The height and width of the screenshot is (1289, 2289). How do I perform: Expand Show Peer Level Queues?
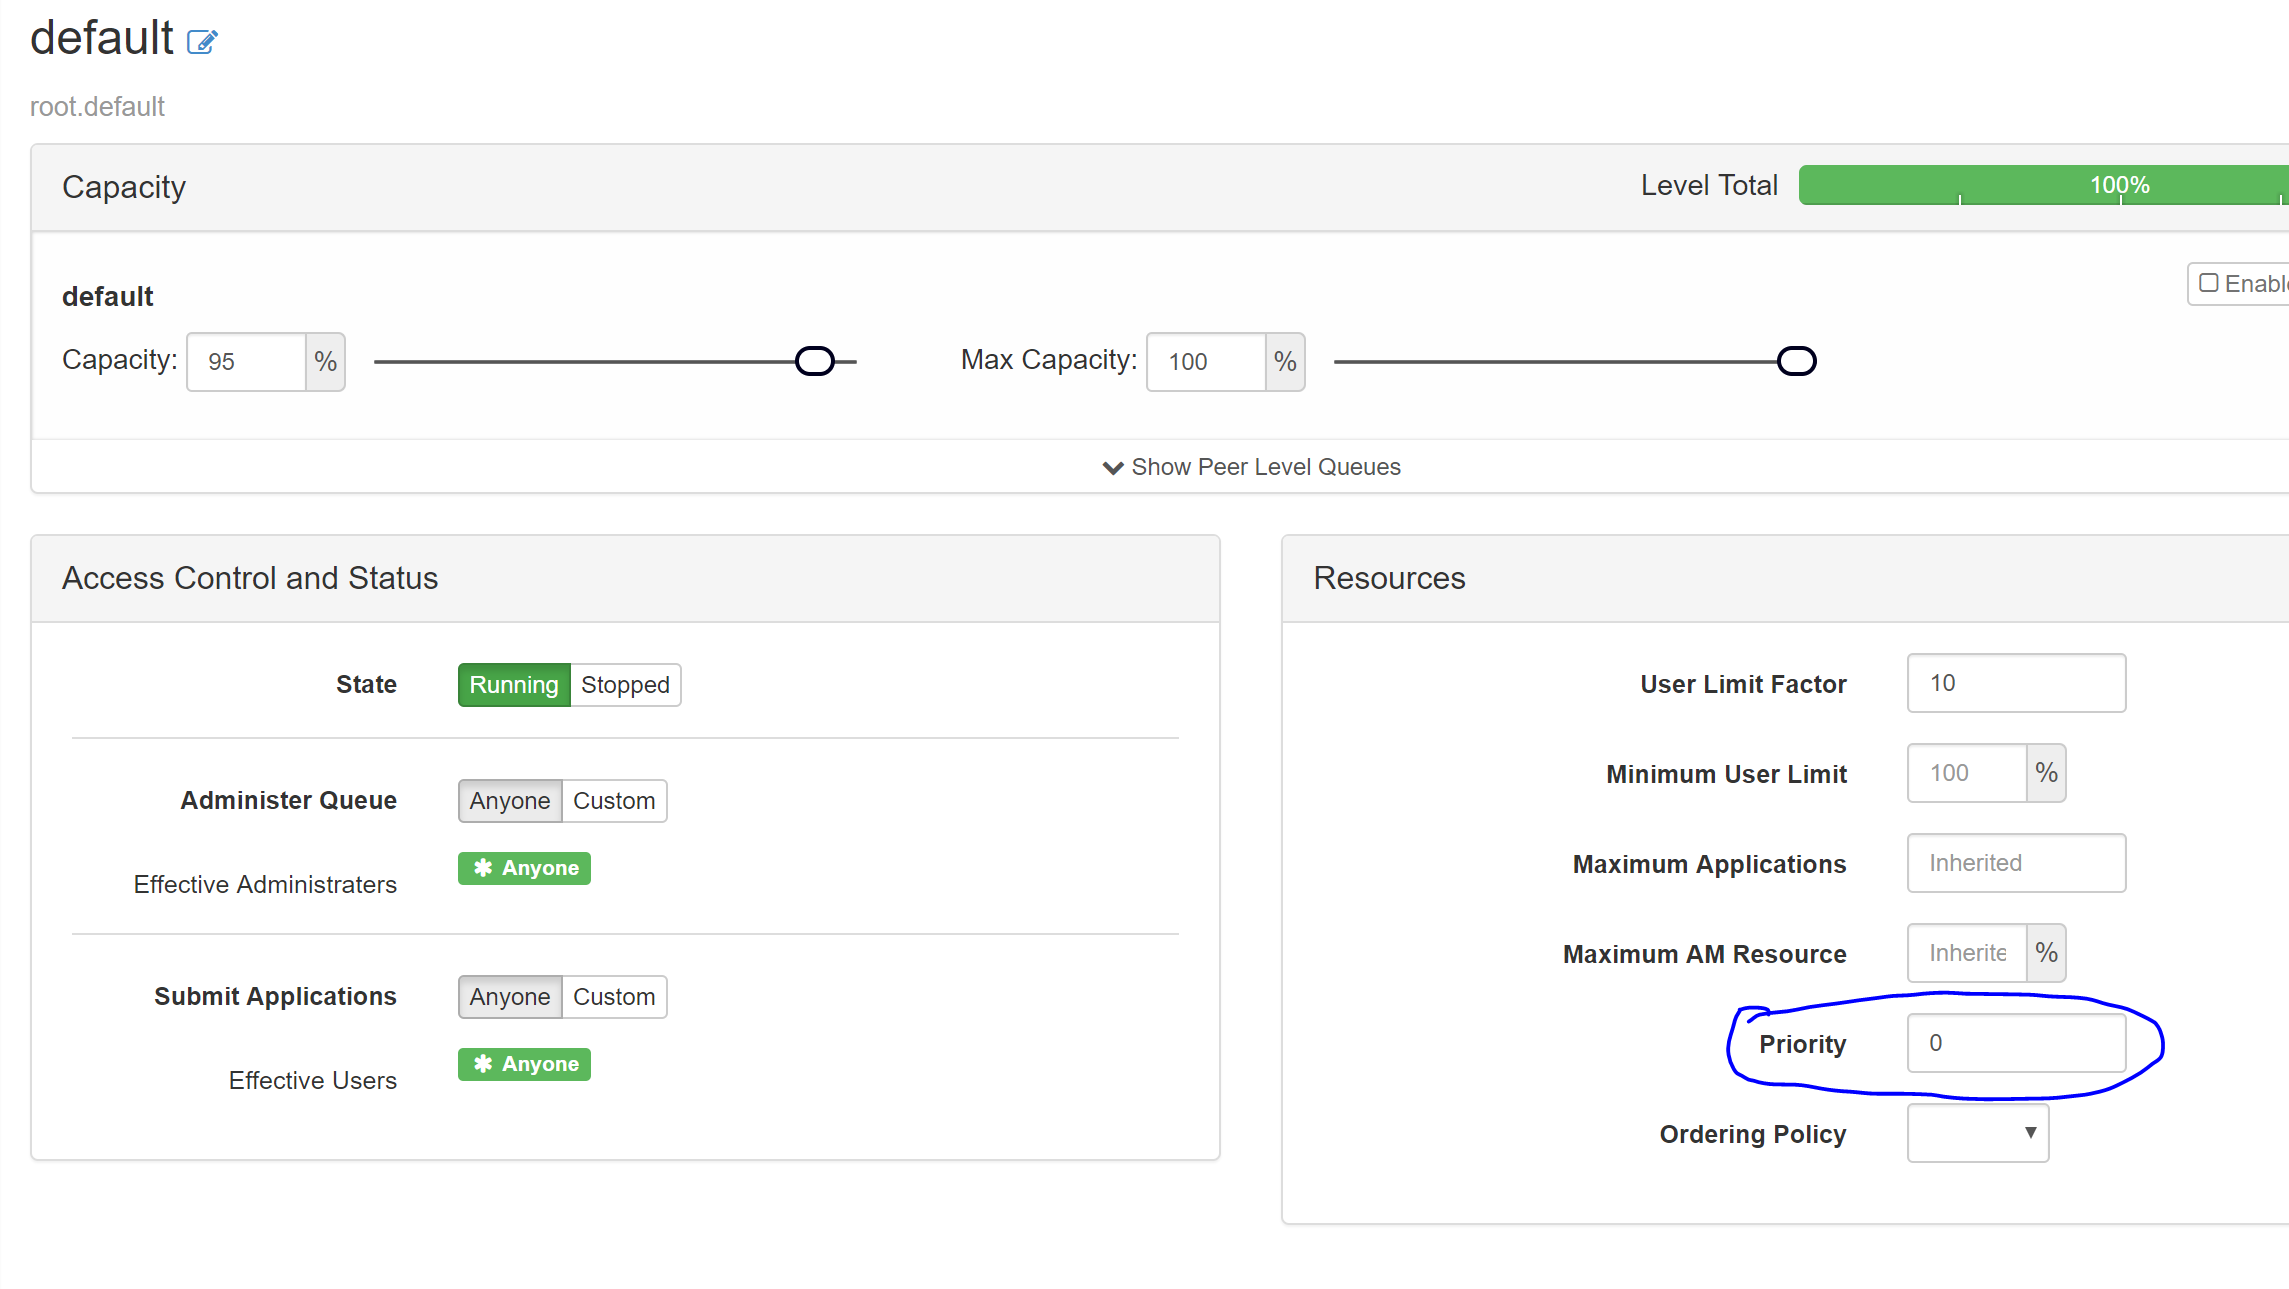coord(1265,467)
